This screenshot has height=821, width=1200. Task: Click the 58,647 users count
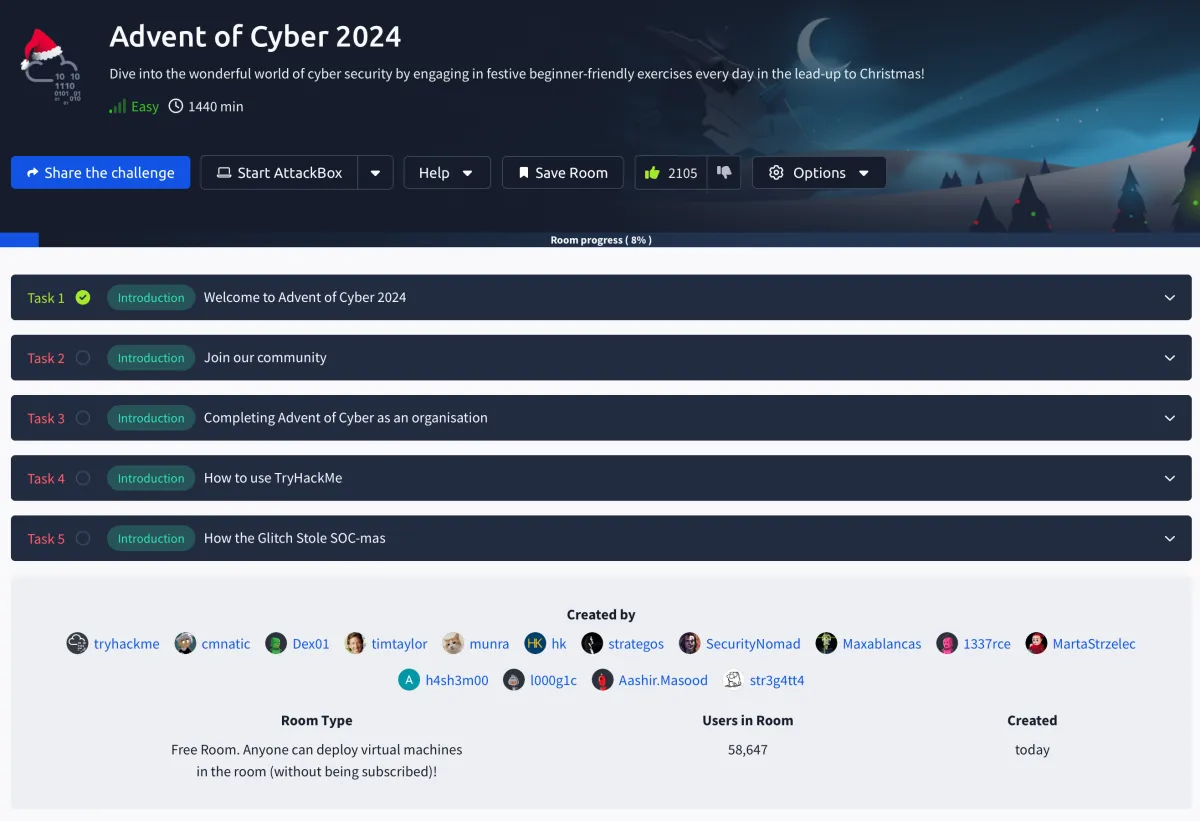pyautogui.click(x=748, y=749)
